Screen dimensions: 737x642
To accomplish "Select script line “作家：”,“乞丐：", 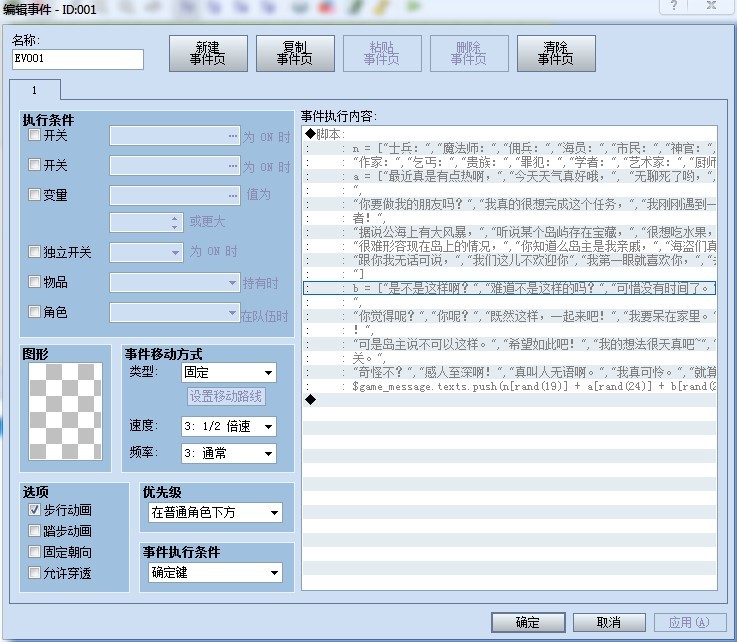I will (x=510, y=163).
